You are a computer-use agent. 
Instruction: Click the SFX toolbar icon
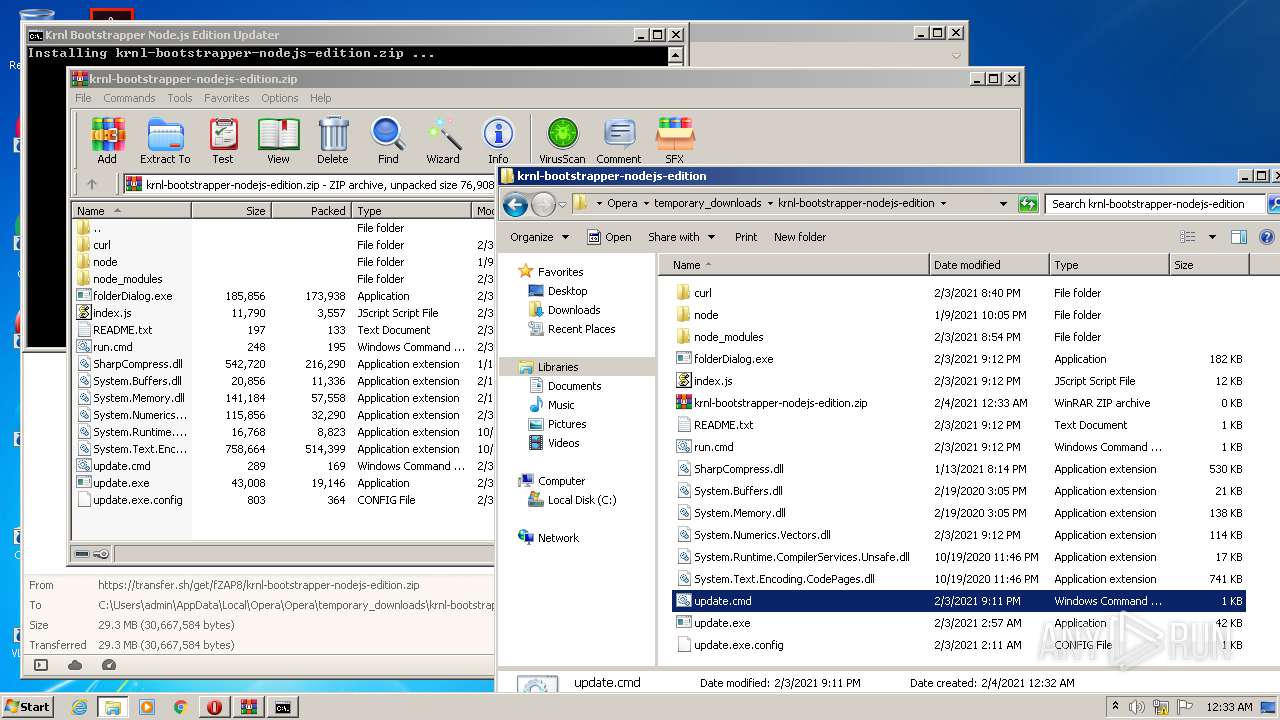click(675, 140)
